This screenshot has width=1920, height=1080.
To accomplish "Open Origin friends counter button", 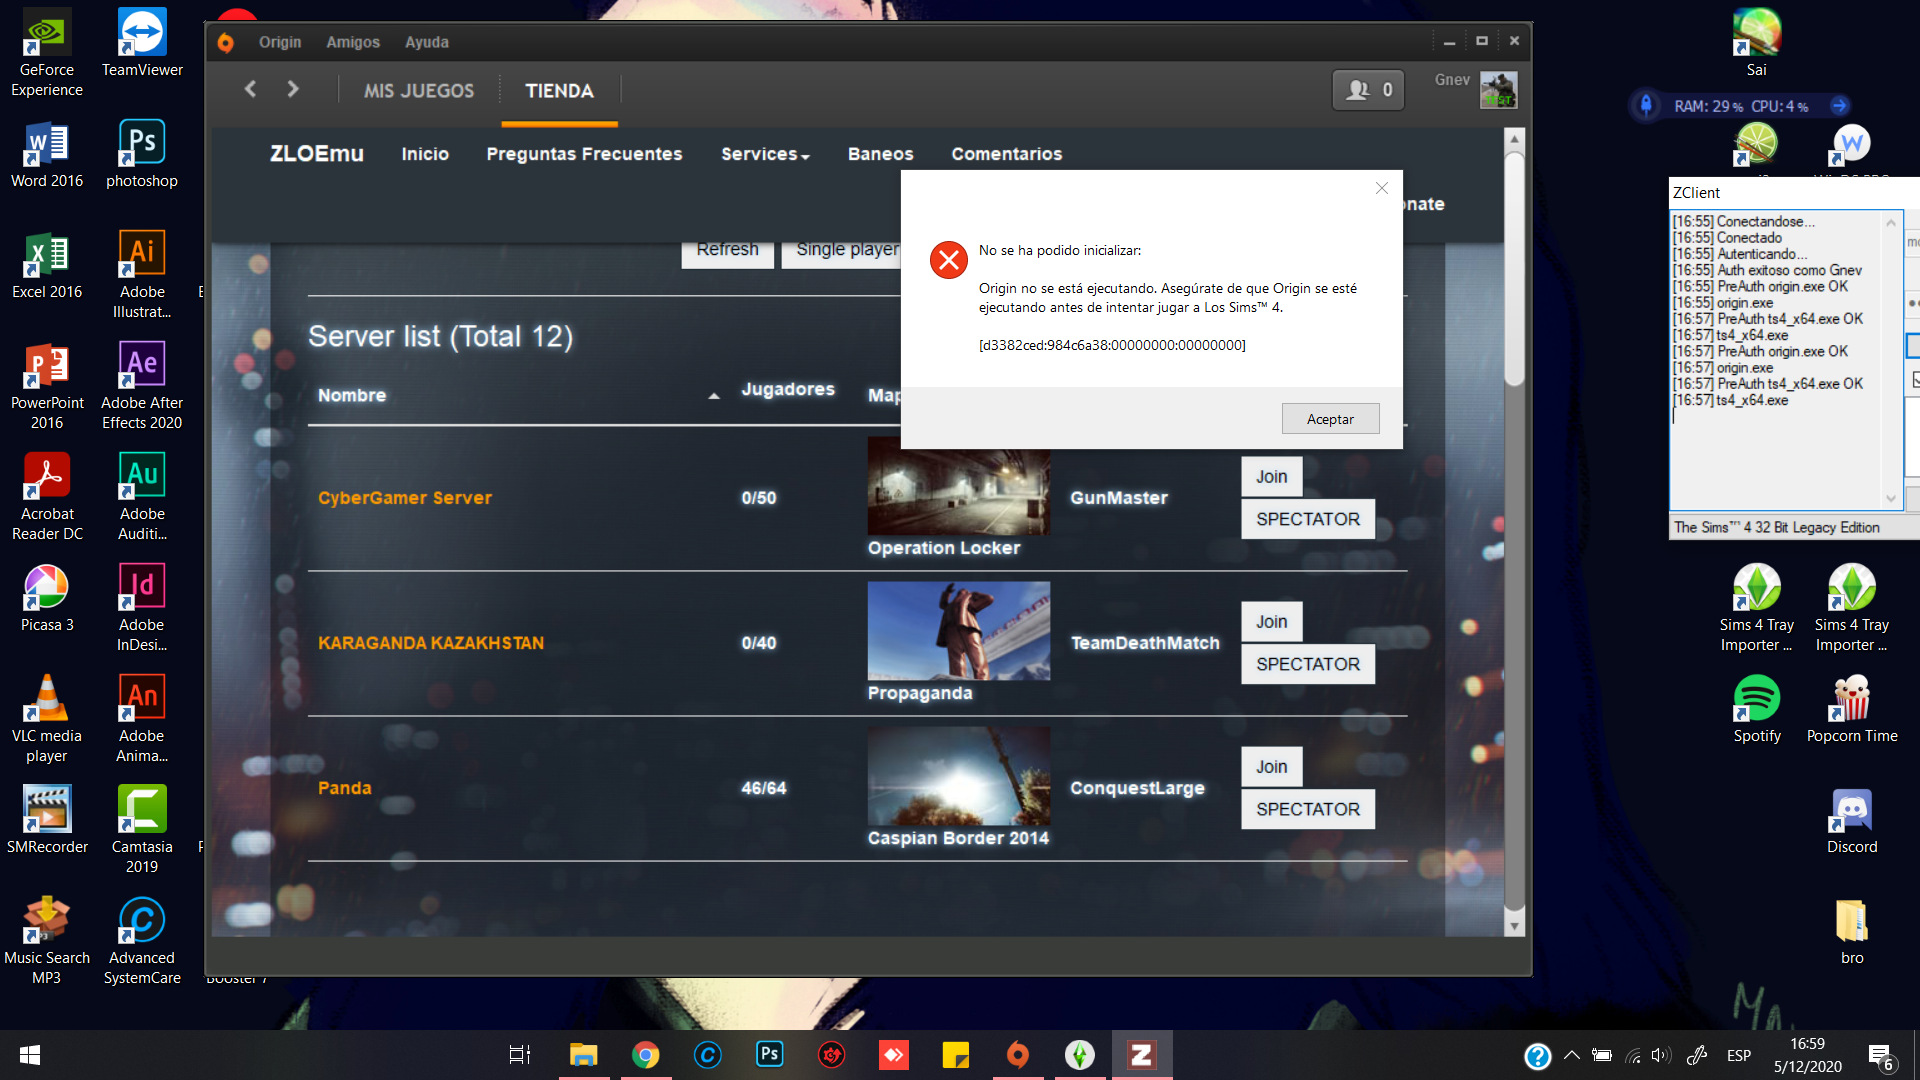I will 1368,90.
